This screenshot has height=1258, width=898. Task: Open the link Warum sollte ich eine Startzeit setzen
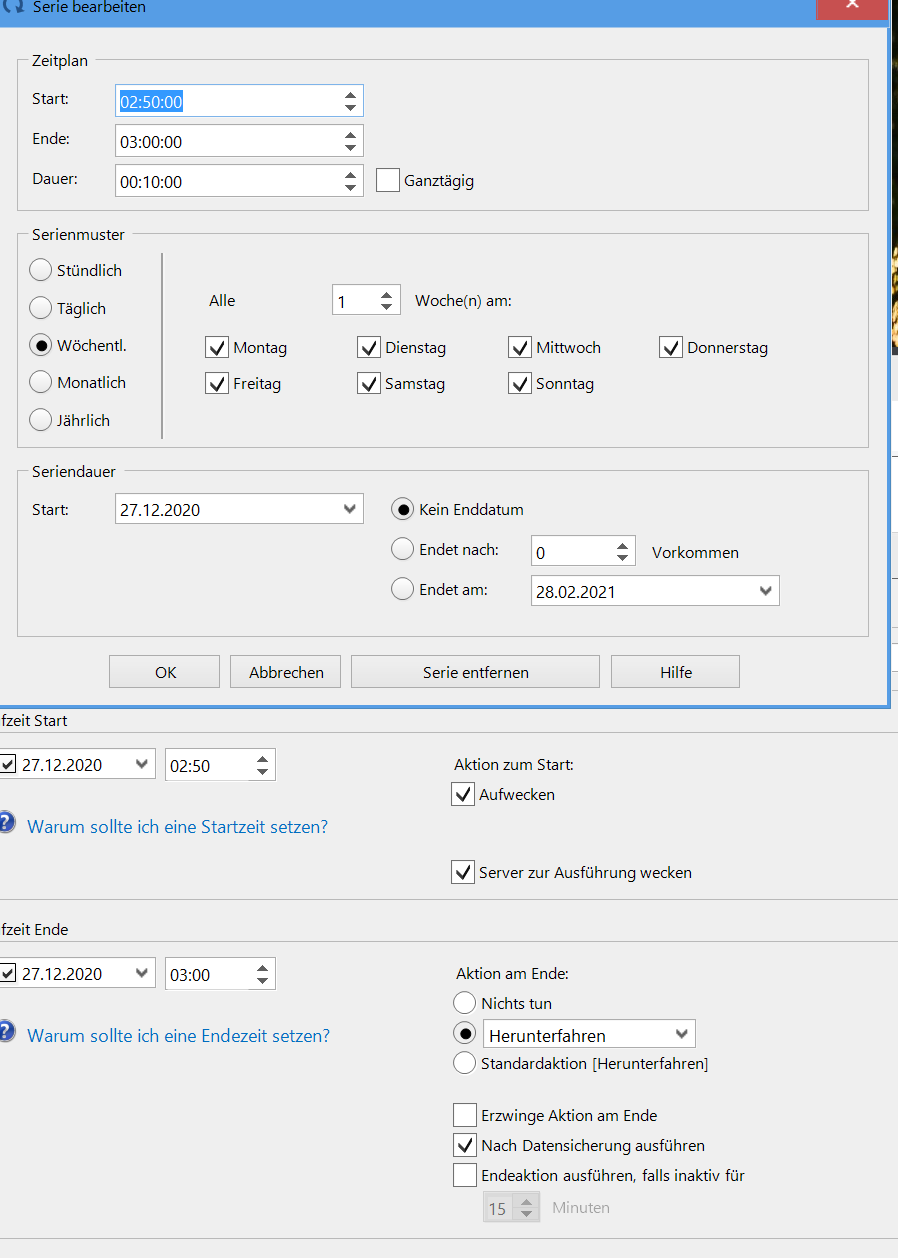(x=177, y=826)
